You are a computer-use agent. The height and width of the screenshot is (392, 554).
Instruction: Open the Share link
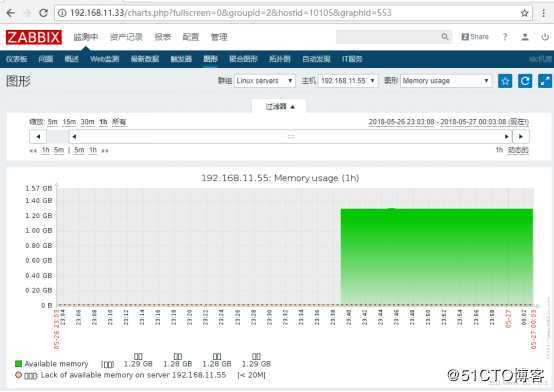pyautogui.click(x=475, y=37)
